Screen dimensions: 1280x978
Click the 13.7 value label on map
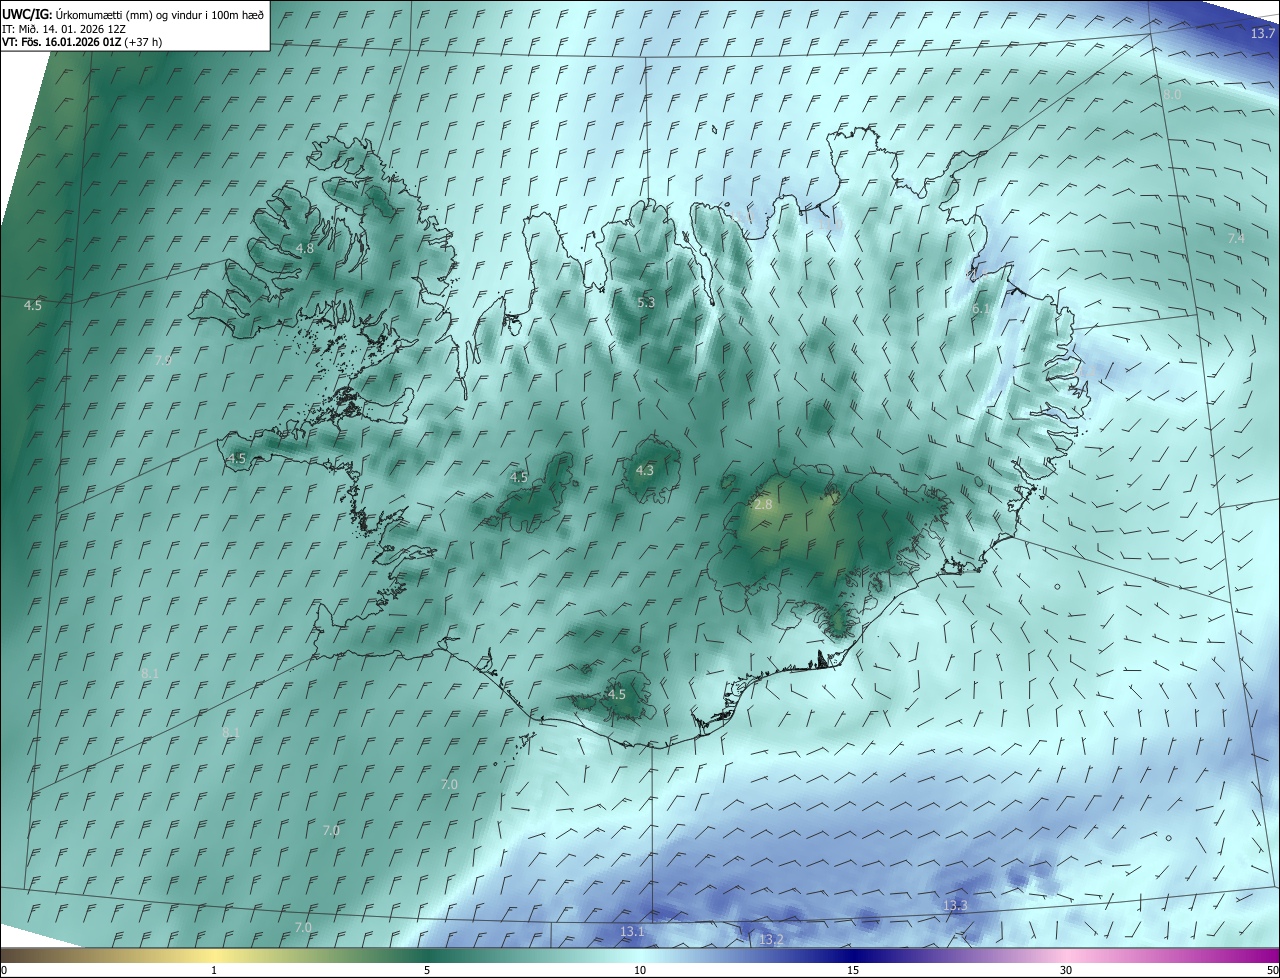coord(1263,34)
